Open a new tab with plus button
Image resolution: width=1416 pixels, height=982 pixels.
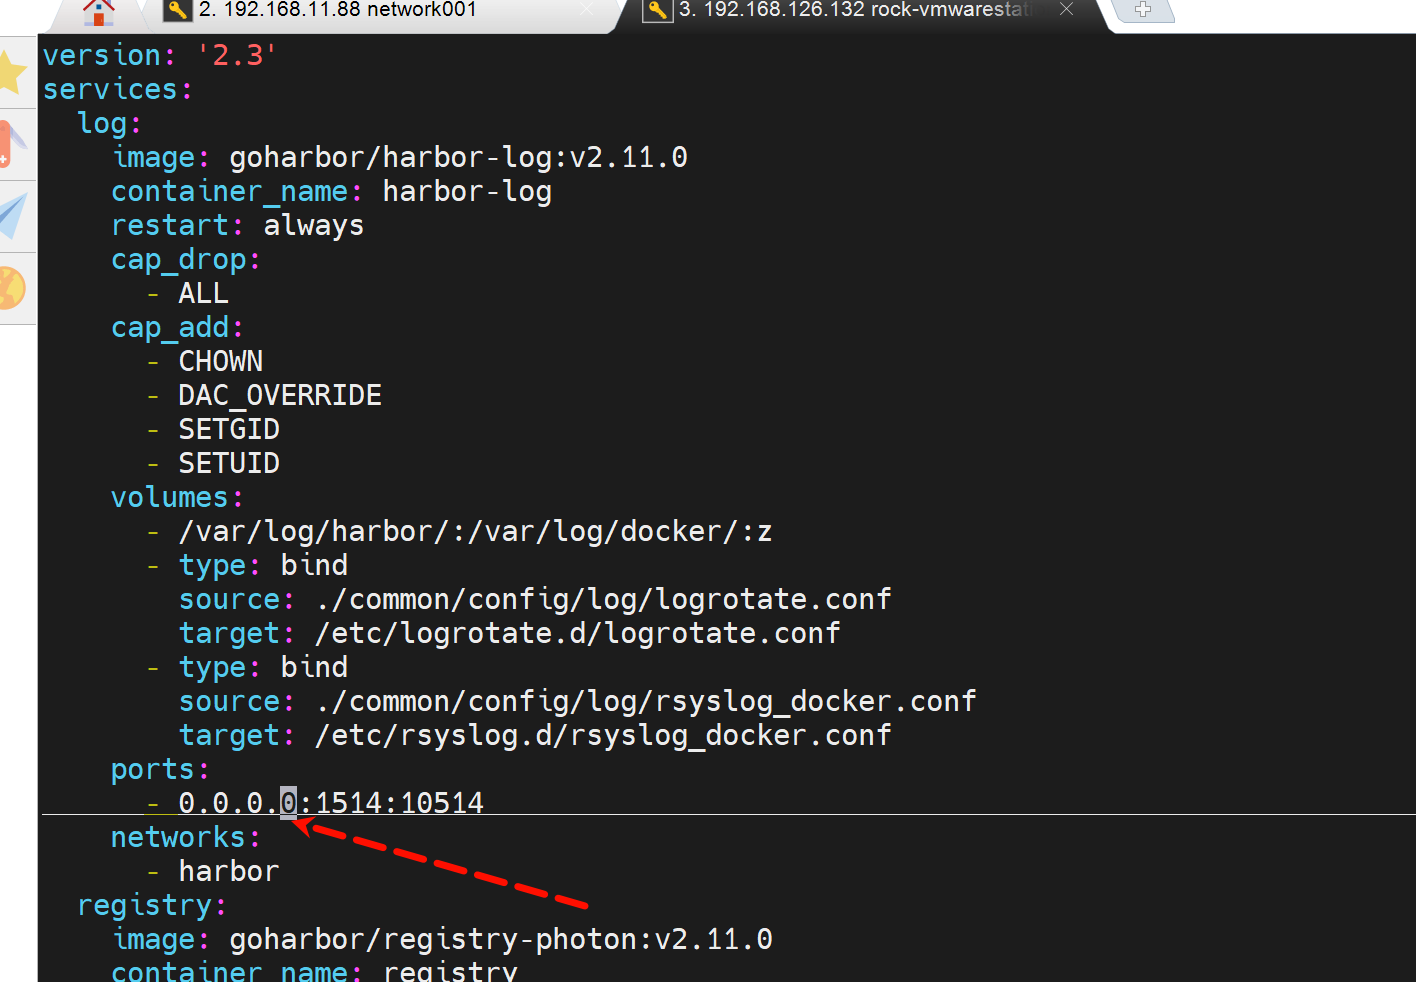point(1143,10)
